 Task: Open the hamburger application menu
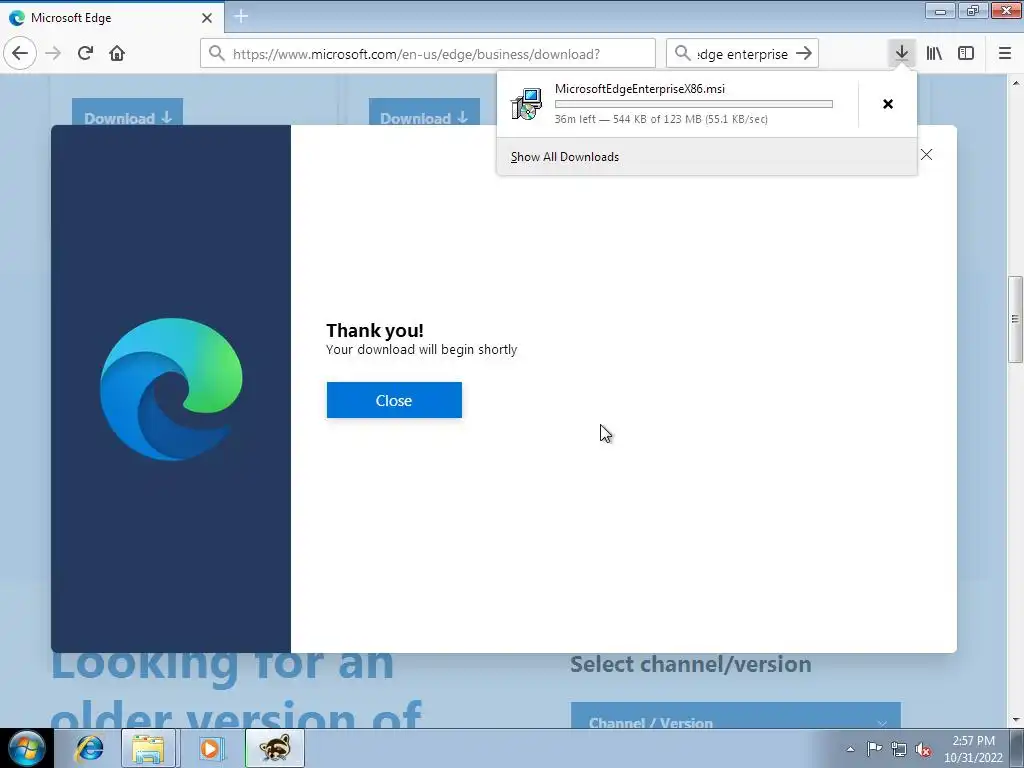pos(1005,53)
